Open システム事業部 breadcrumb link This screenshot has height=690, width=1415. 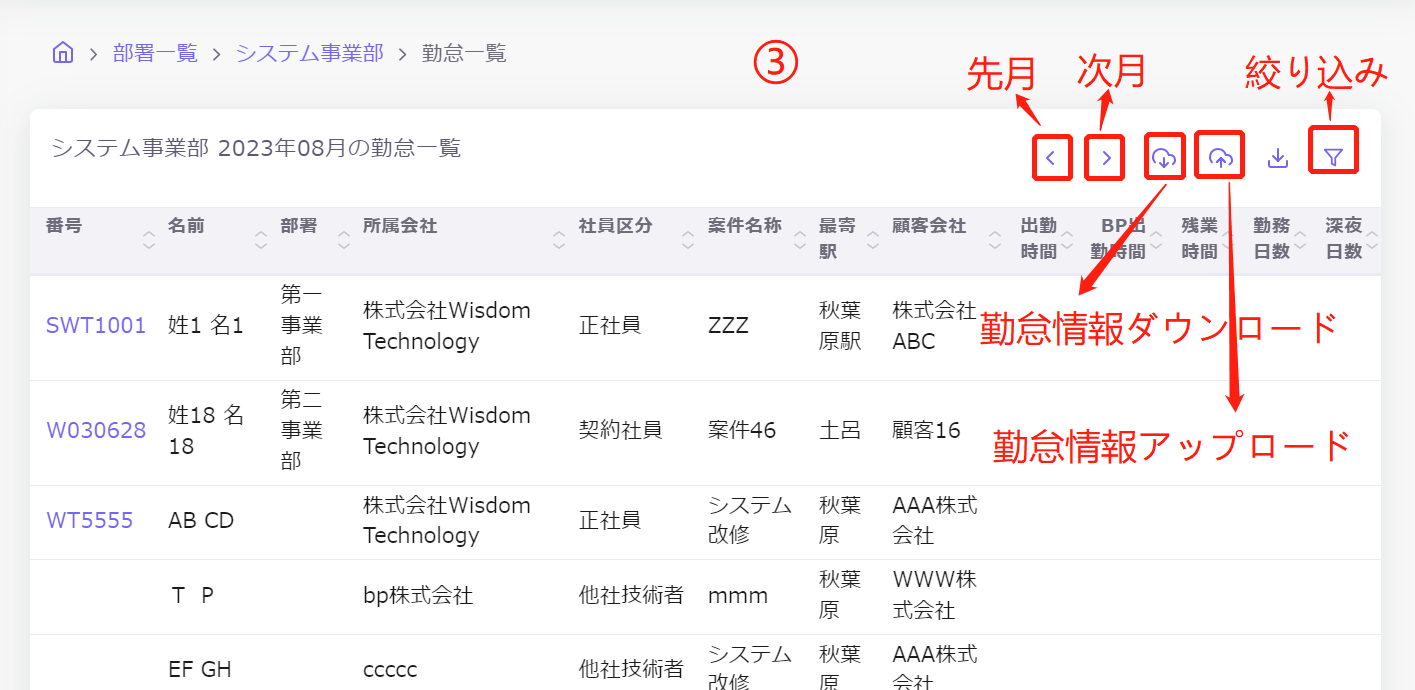(309, 53)
